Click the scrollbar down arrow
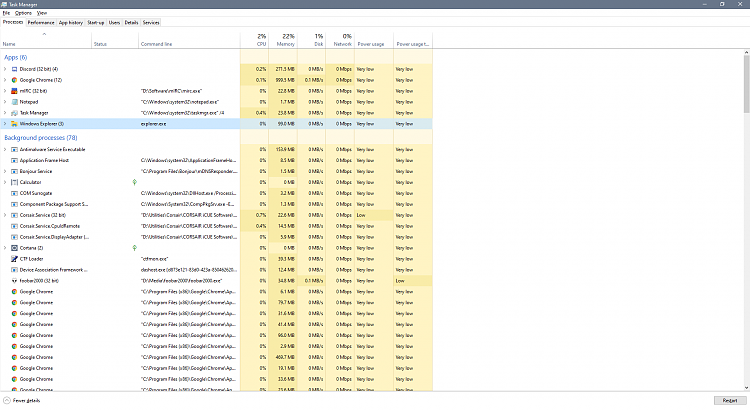This screenshot has width=750, height=410. point(747,388)
